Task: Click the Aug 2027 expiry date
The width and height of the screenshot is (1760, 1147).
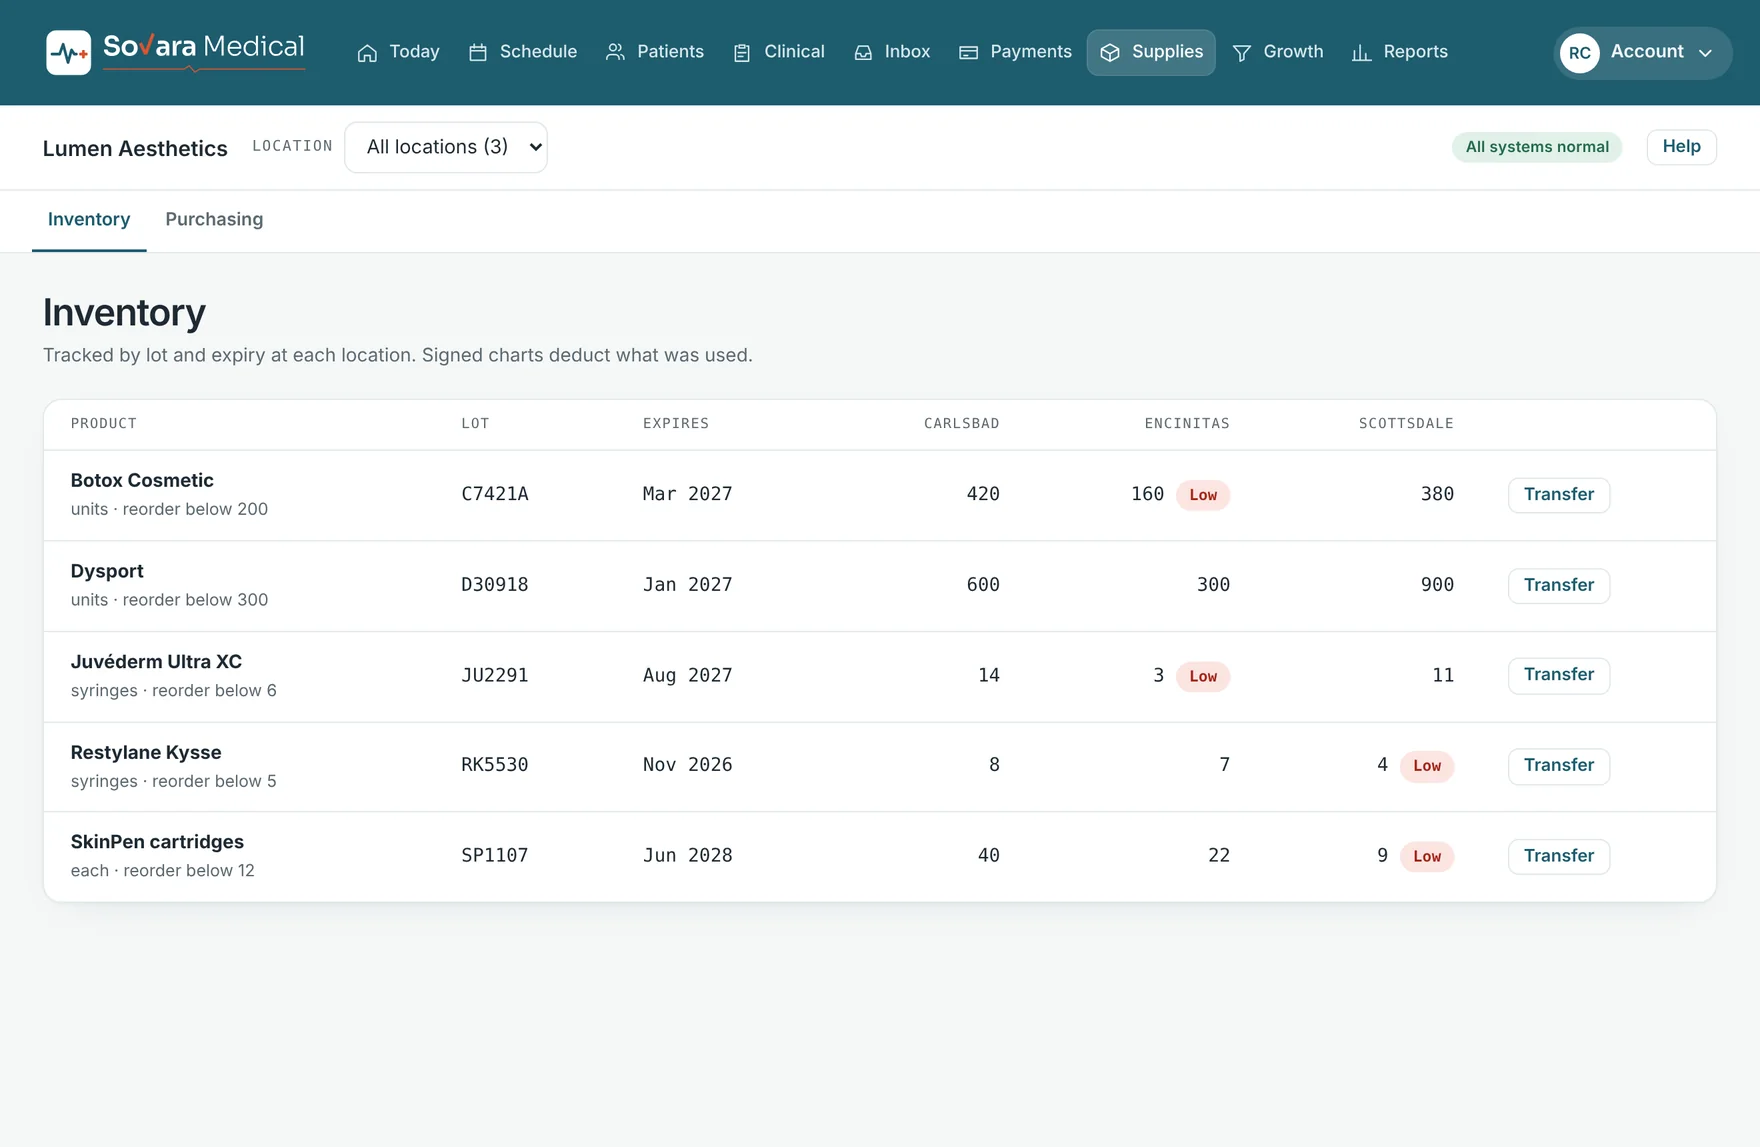Action: point(688,675)
